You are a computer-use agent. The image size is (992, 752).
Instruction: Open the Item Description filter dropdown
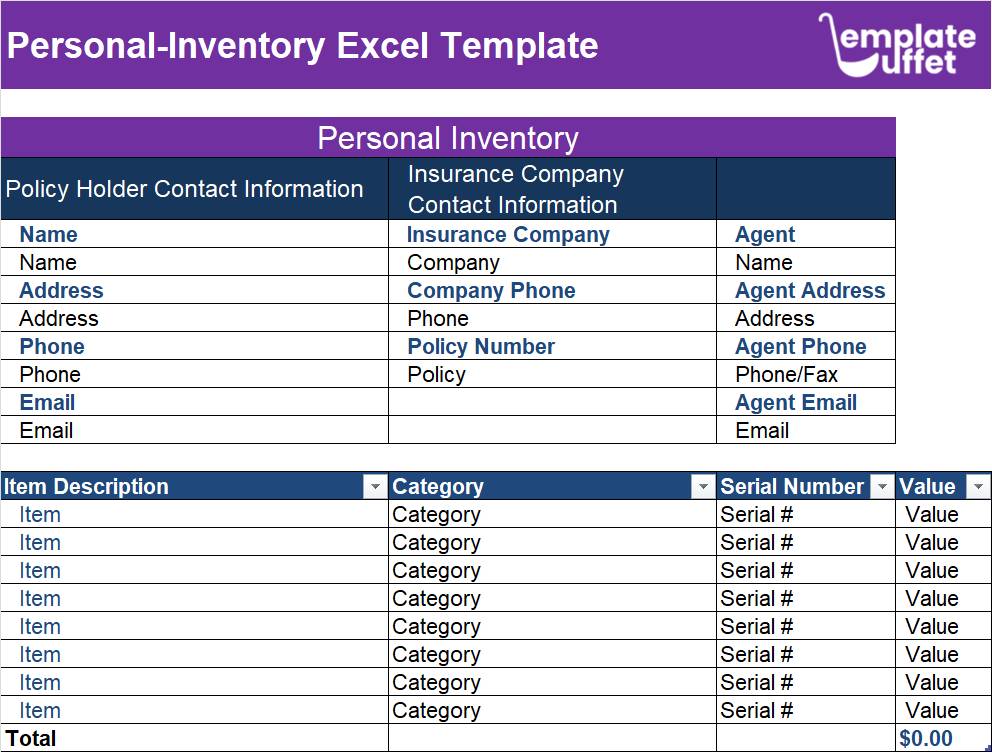[x=375, y=486]
